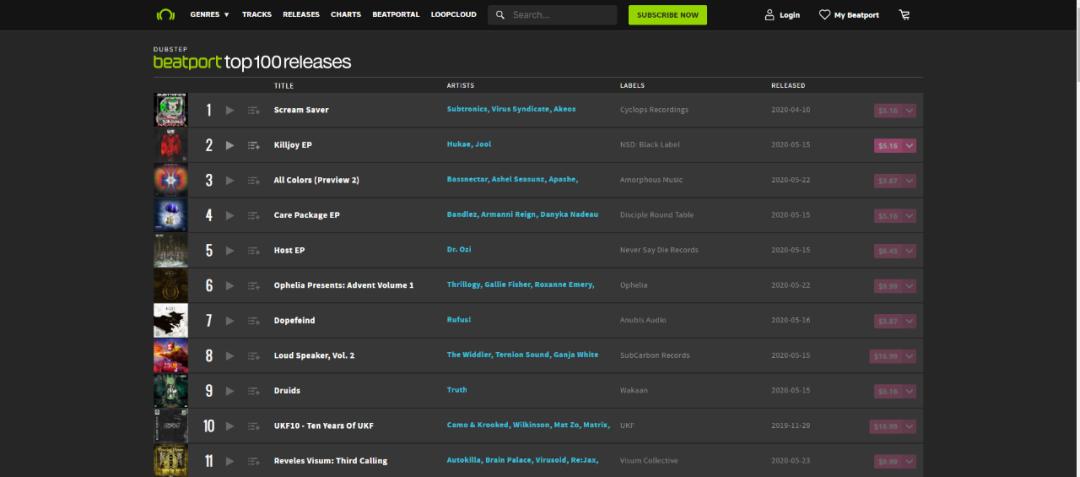Open the Wakaan label link
Viewport: 1080px width, 477px height.
[634, 390]
